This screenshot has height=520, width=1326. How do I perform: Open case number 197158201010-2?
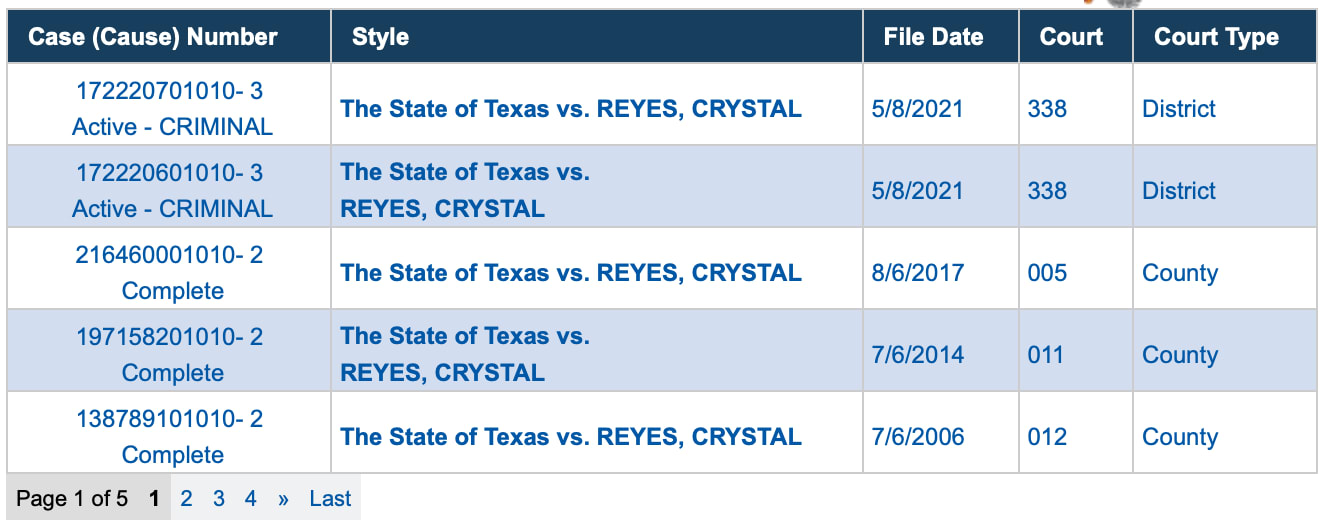[169, 337]
